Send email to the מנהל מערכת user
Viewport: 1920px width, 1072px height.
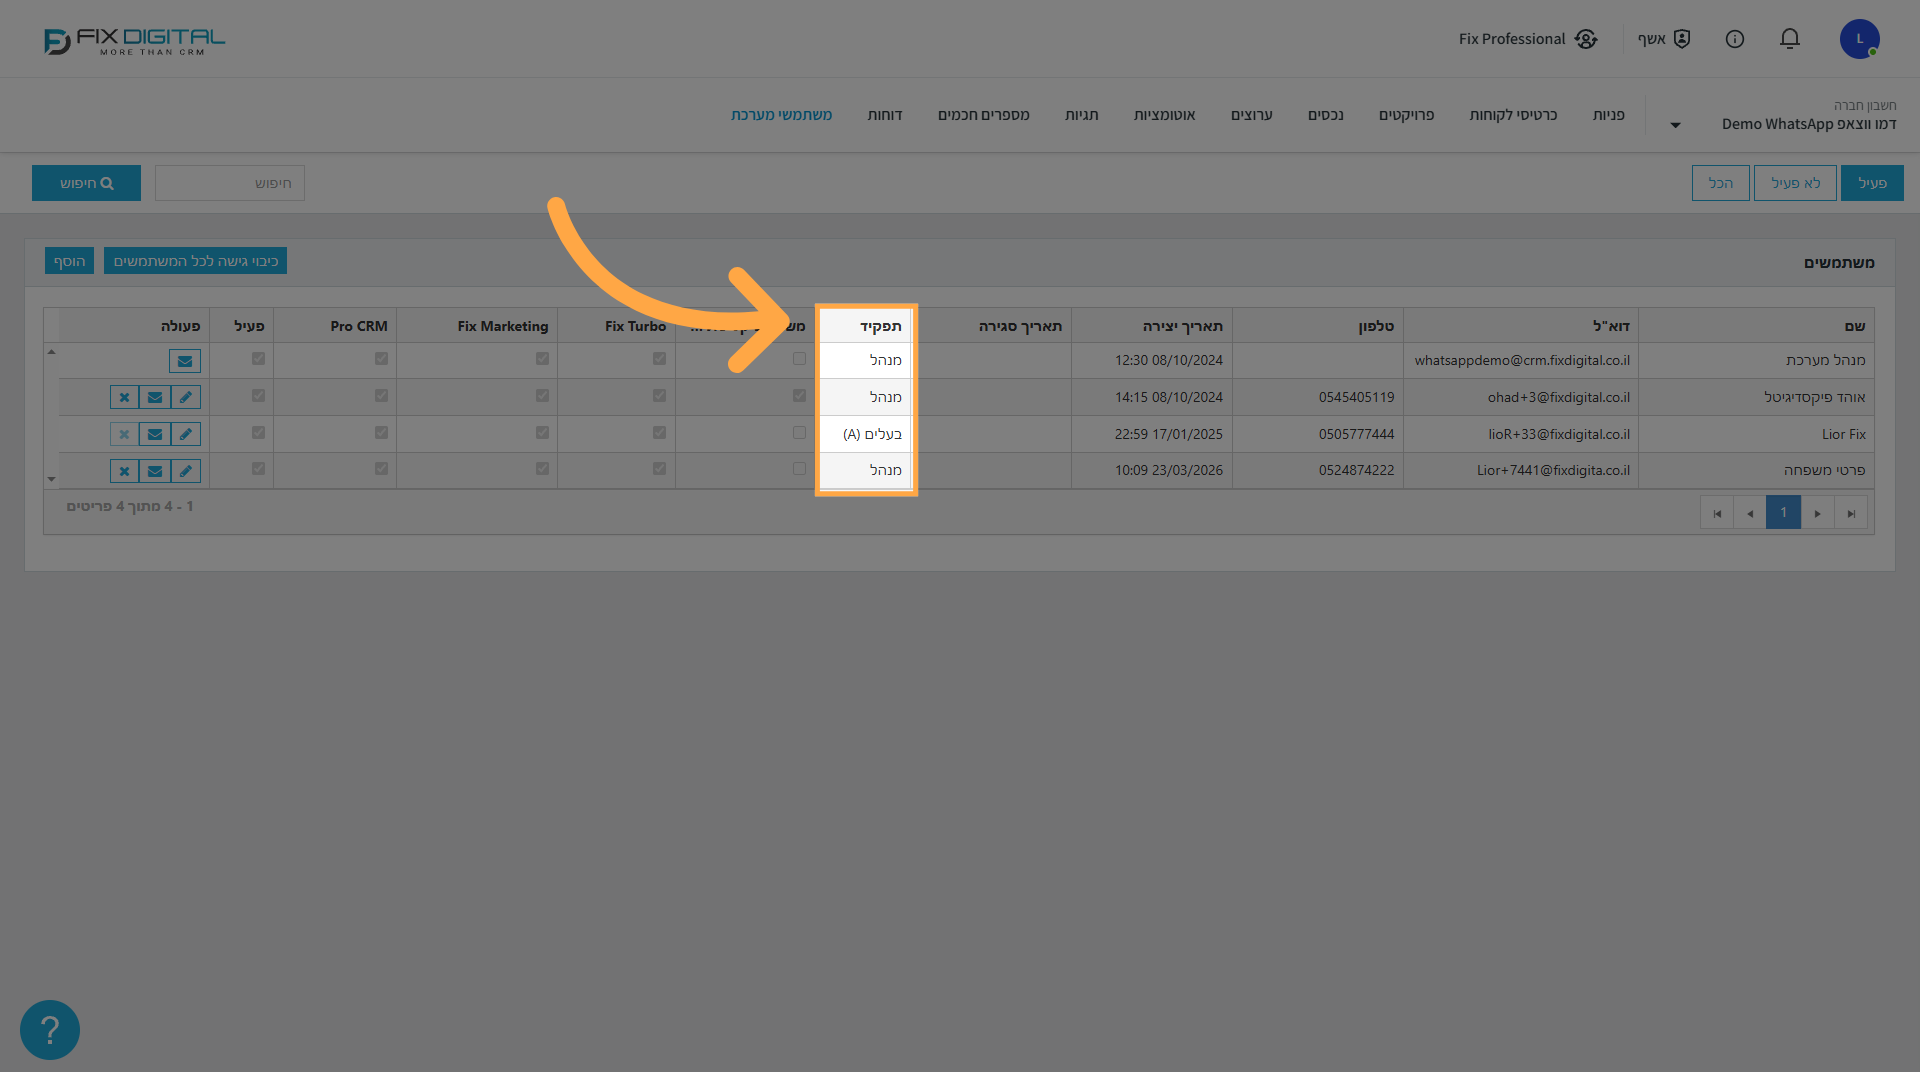click(185, 361)
